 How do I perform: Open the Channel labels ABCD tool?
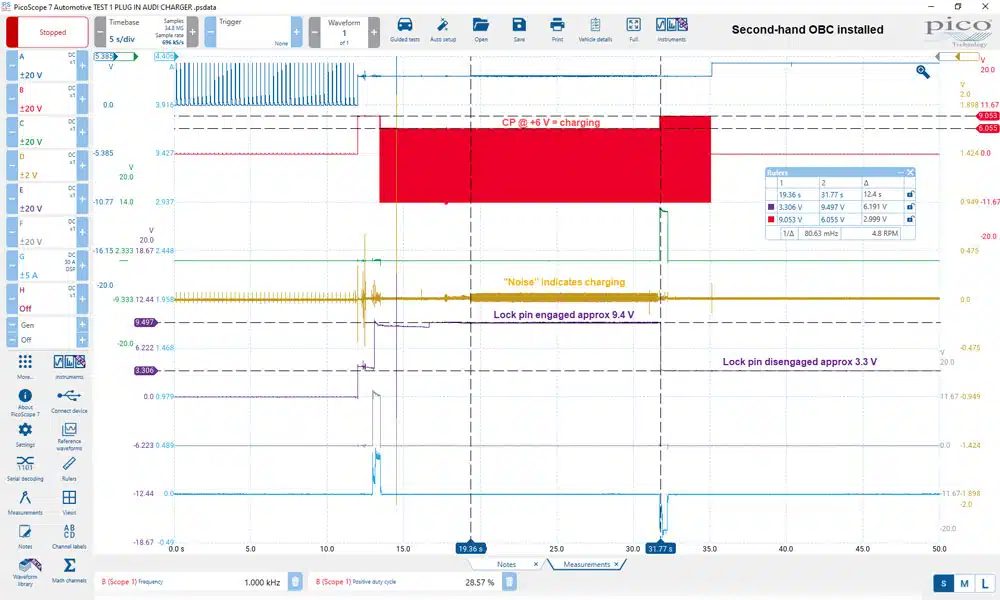tap(69, 536)
